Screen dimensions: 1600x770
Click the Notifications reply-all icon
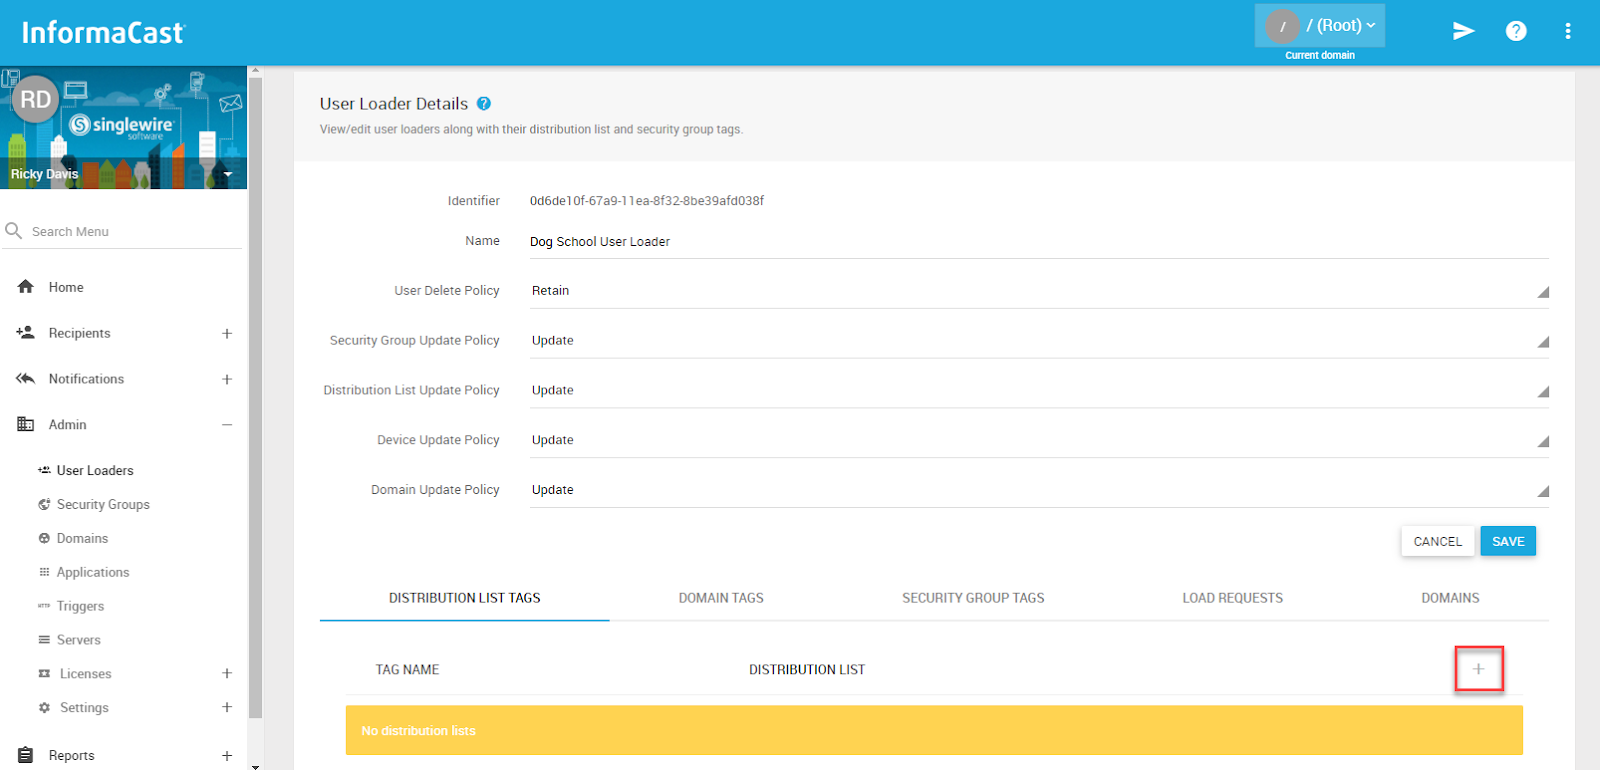pos(26,379)
